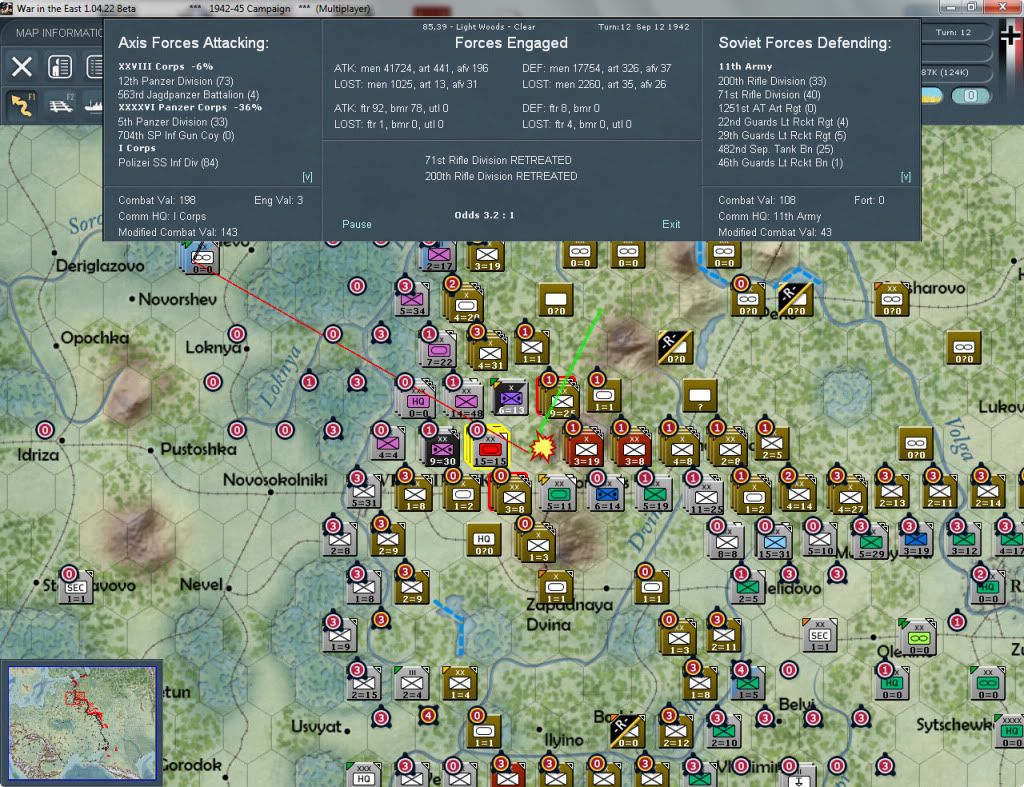Open the MAP INFORMATION tab
Viewport: 1024px width, 787px height.
[59, 33]
